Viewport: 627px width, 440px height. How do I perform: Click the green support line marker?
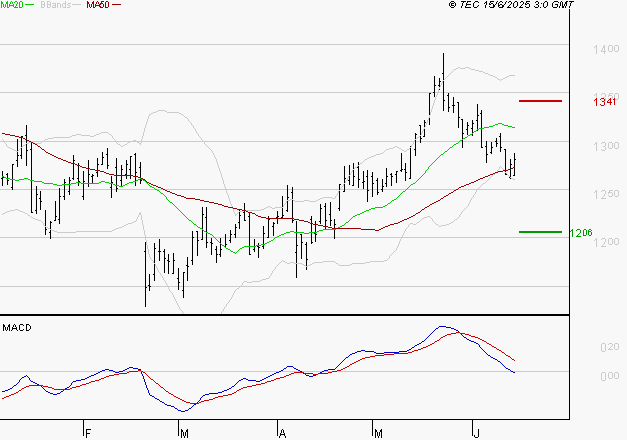click(x=540, y=232)
